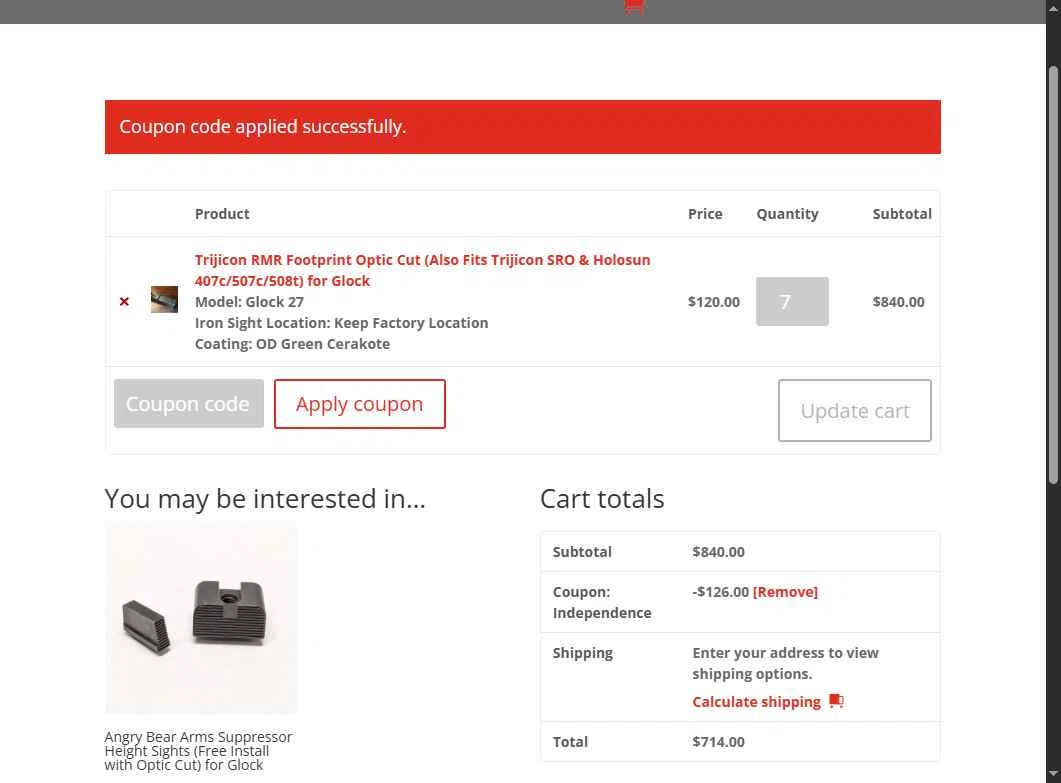Click the red cart icon in the top bar

click(x=634, y=6)
